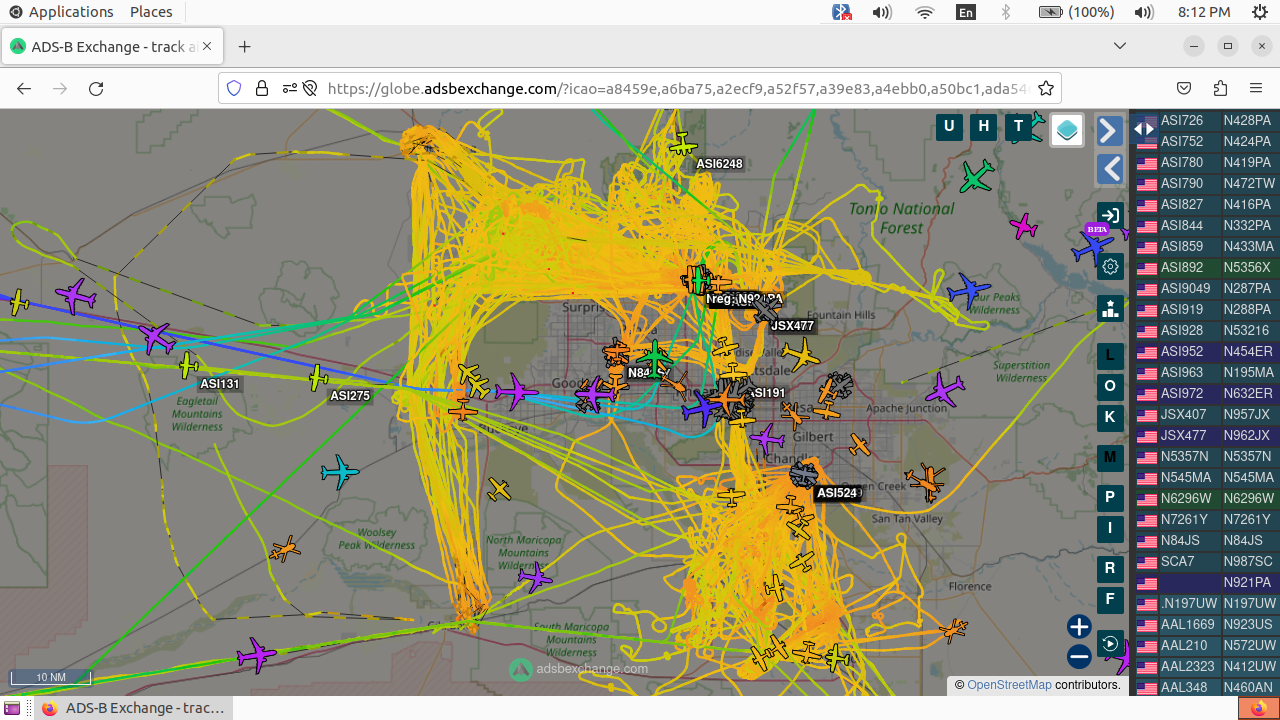Screen dimensions: 1280x720
Task: Select the SCA7 row in aircraft list
Action: pyautogui.click(x=1206, y=561)
